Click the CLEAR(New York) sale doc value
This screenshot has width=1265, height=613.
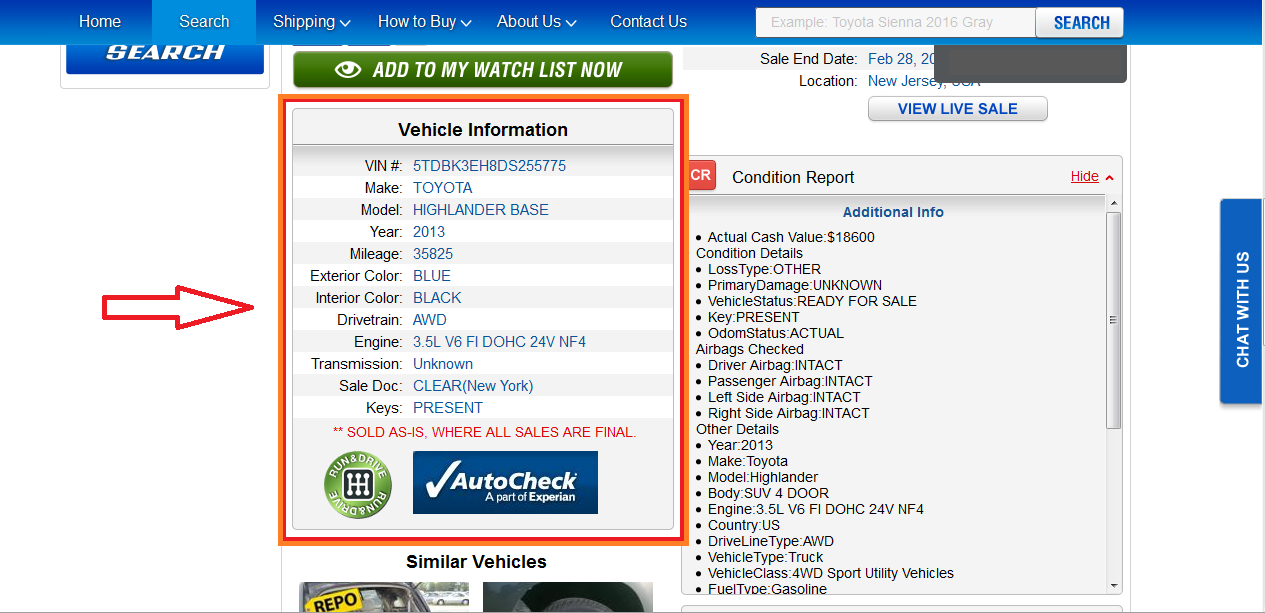[473, 386]
